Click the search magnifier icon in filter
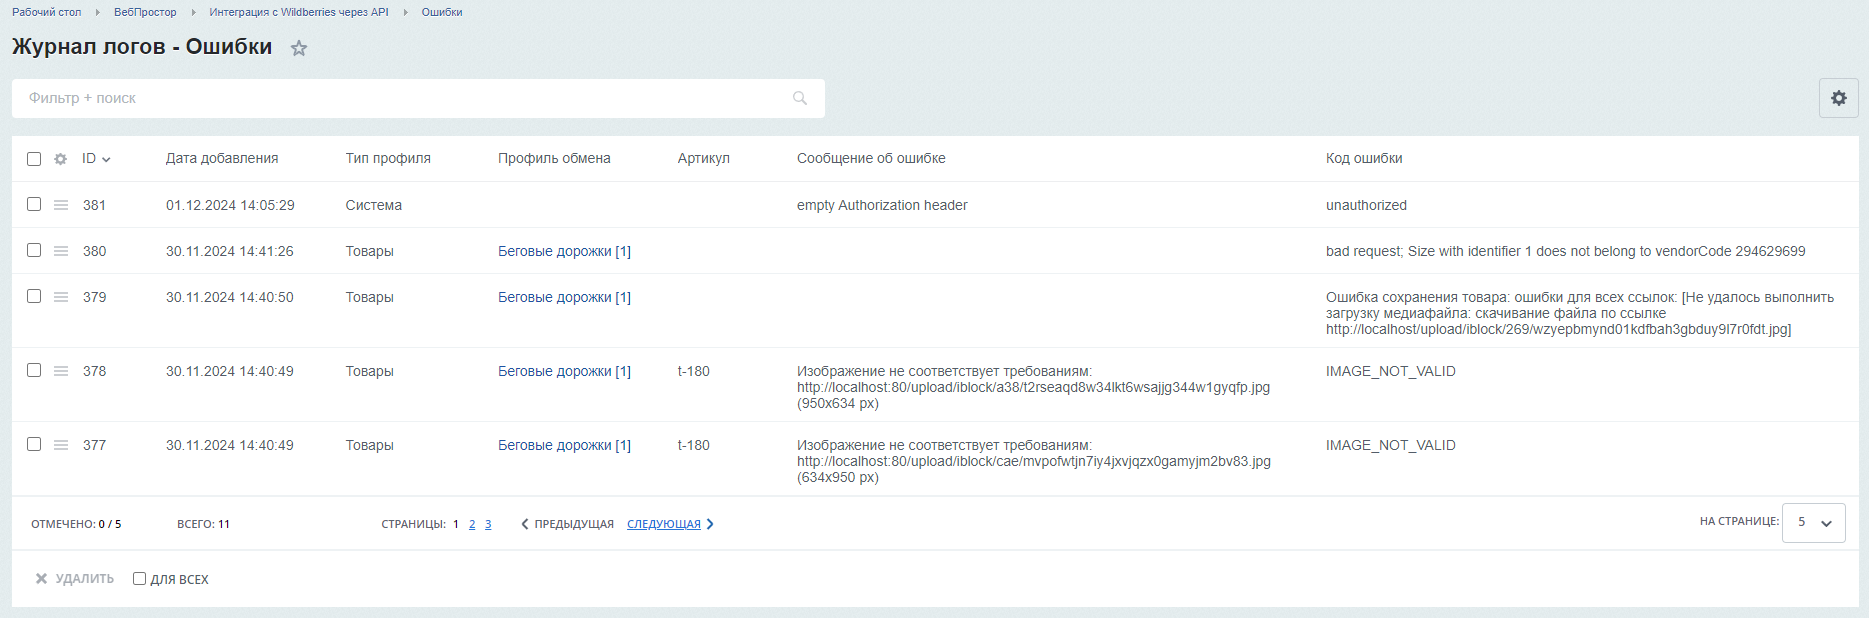1869x618 pixels. point(800,98)
